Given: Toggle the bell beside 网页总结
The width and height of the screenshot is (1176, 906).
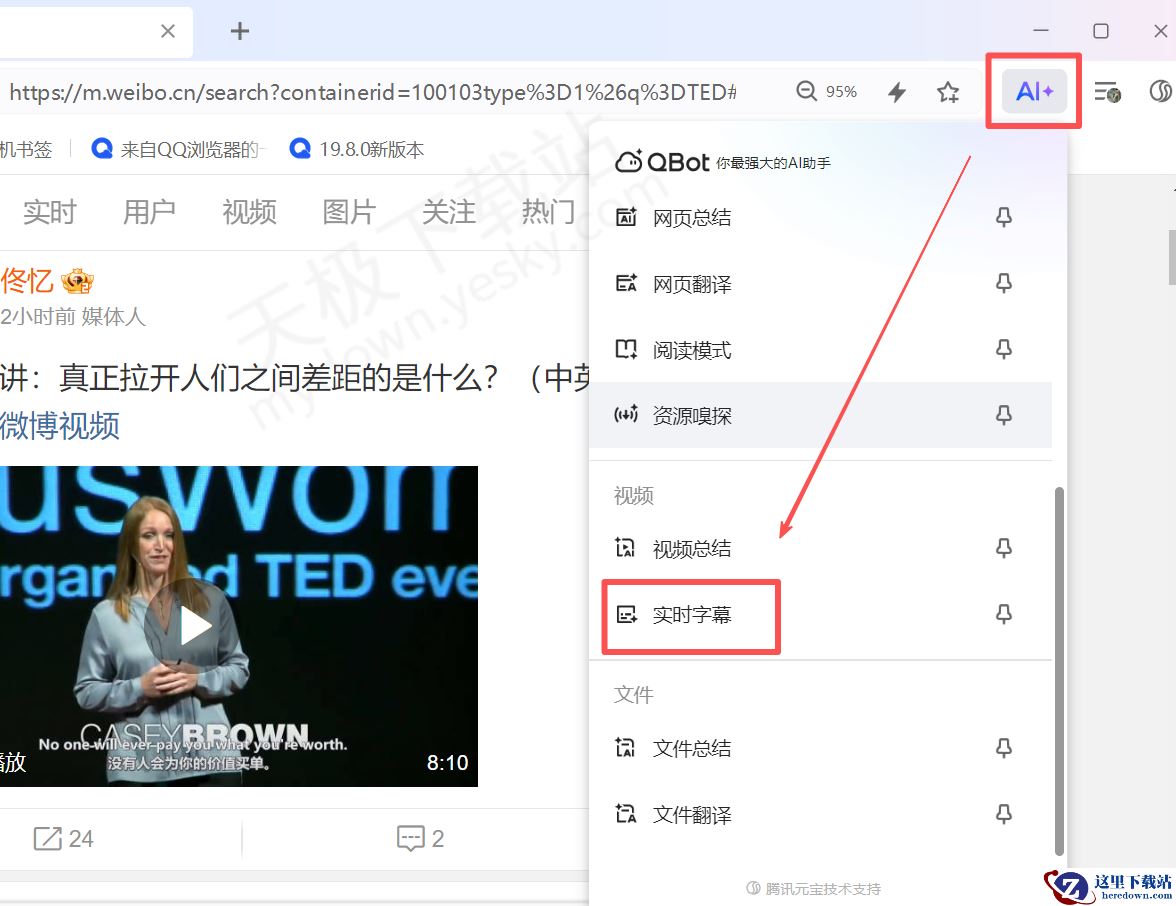Looking at the screenshot, I should (x=1003, y=217).
